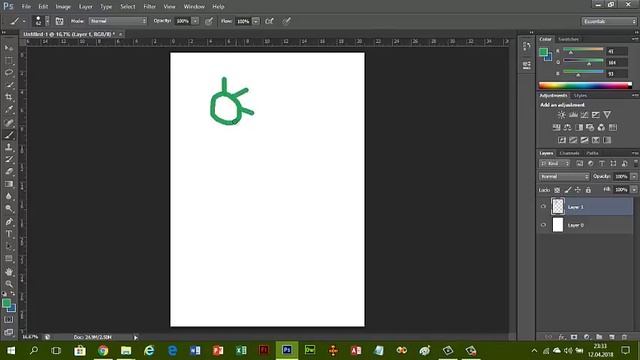640x360 pixels.
Task: Select the Rectangle shape tool
Action: pos(9,259)
